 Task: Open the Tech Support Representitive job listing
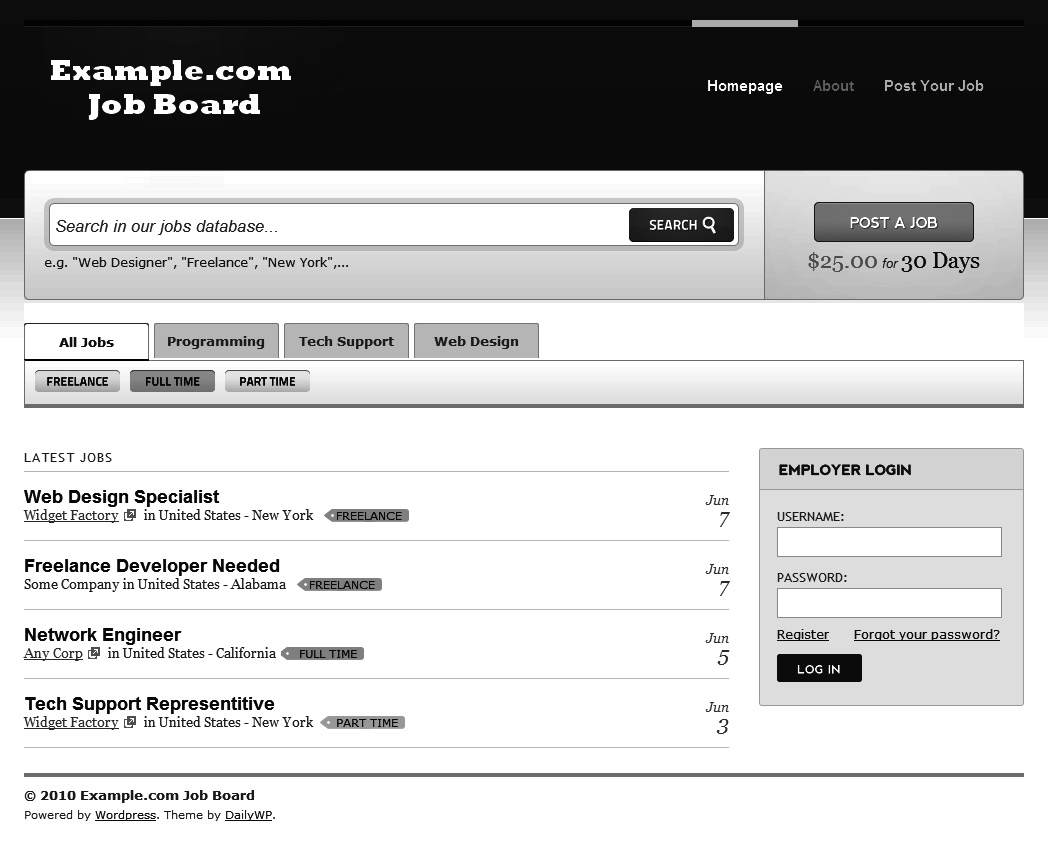pos(150,704)
